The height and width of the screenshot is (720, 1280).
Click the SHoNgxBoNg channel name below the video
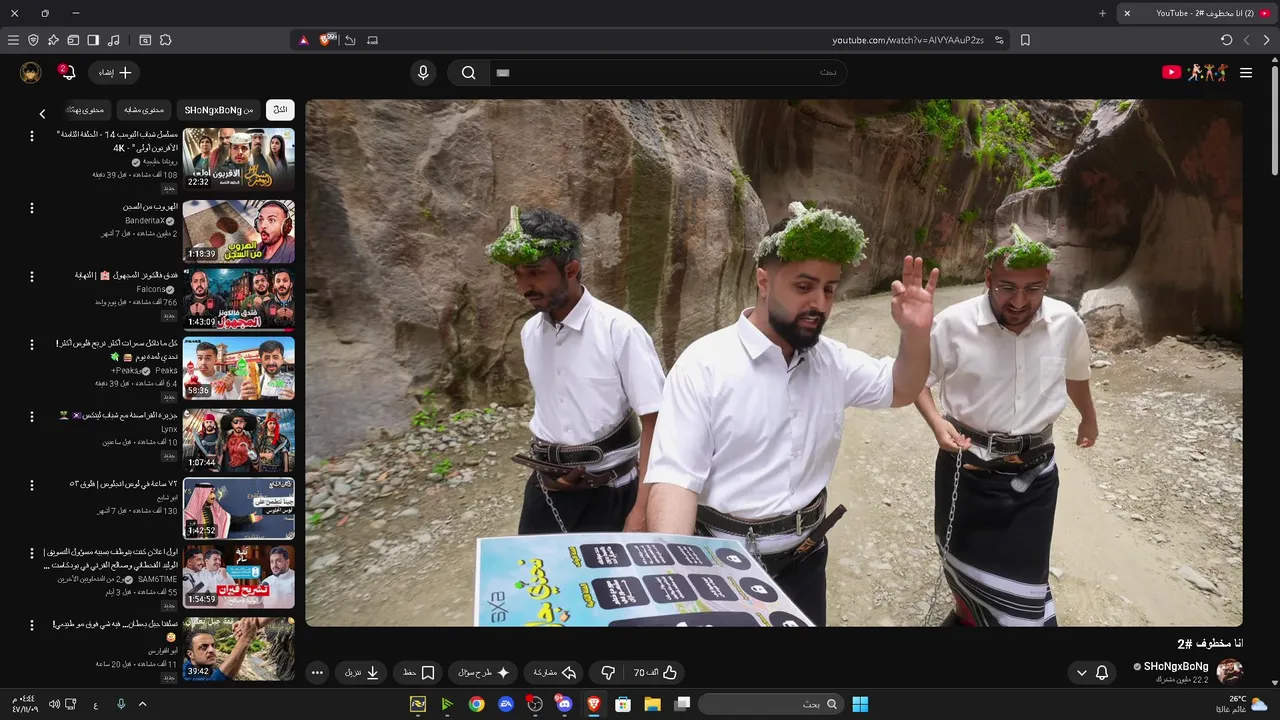[1176, 666]
